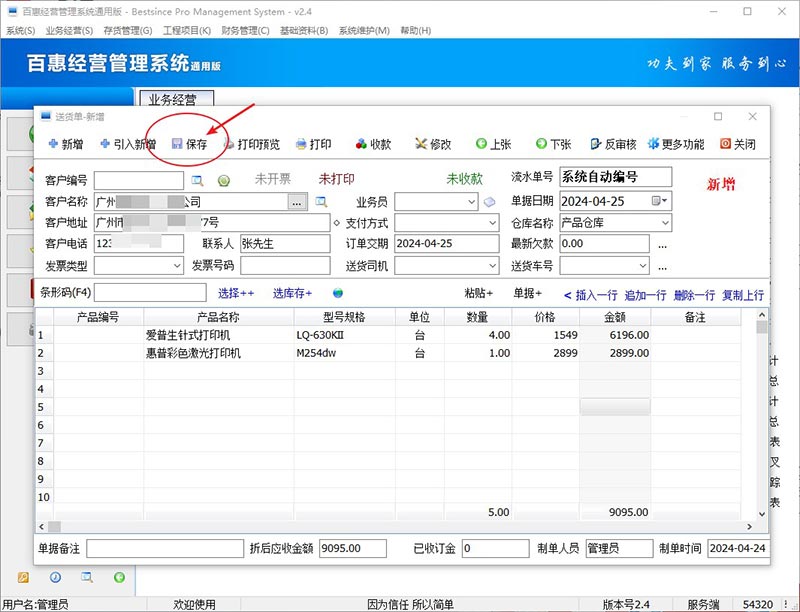Click the 反审核 toolbar icon
This screenshot has height=612, width=800.
pos(595,144)
